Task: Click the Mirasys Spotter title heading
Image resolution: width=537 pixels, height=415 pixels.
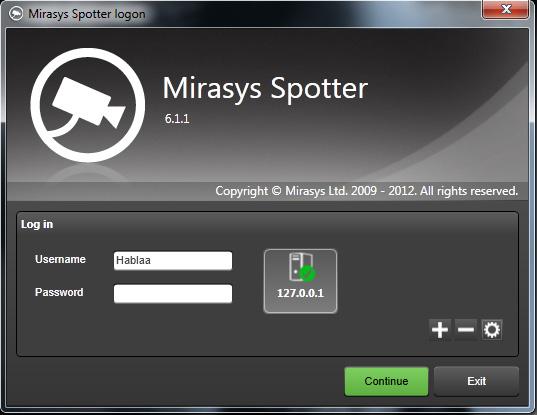Action: point(265,88)
